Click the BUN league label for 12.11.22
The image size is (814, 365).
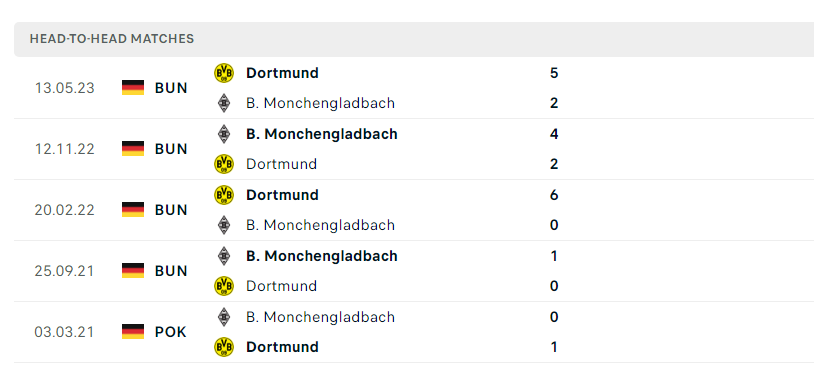point(171,149)
